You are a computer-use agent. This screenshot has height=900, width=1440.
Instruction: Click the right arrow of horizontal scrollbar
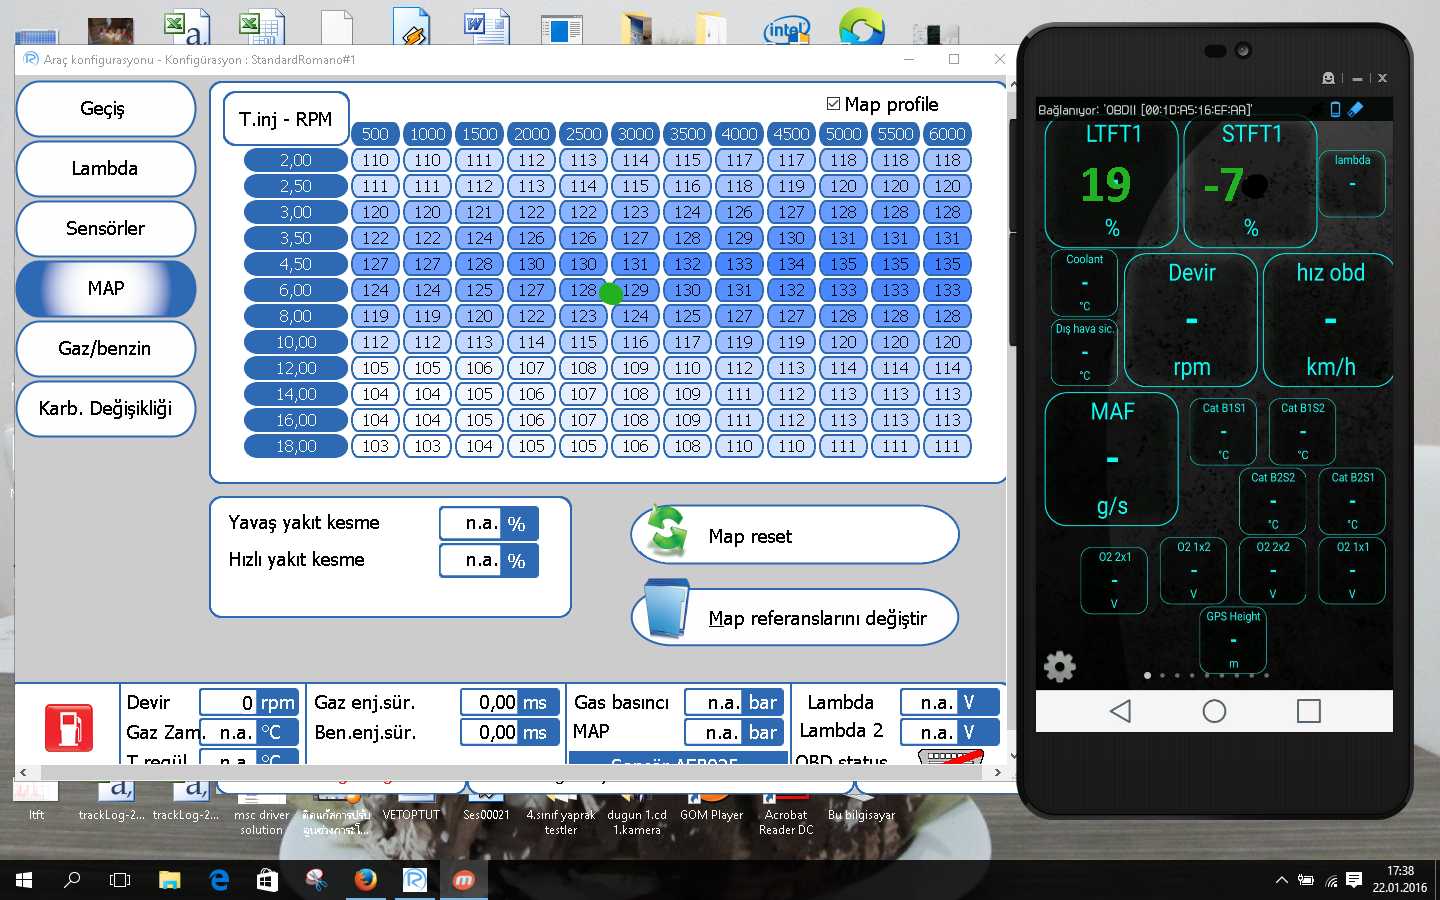[997, 772]
